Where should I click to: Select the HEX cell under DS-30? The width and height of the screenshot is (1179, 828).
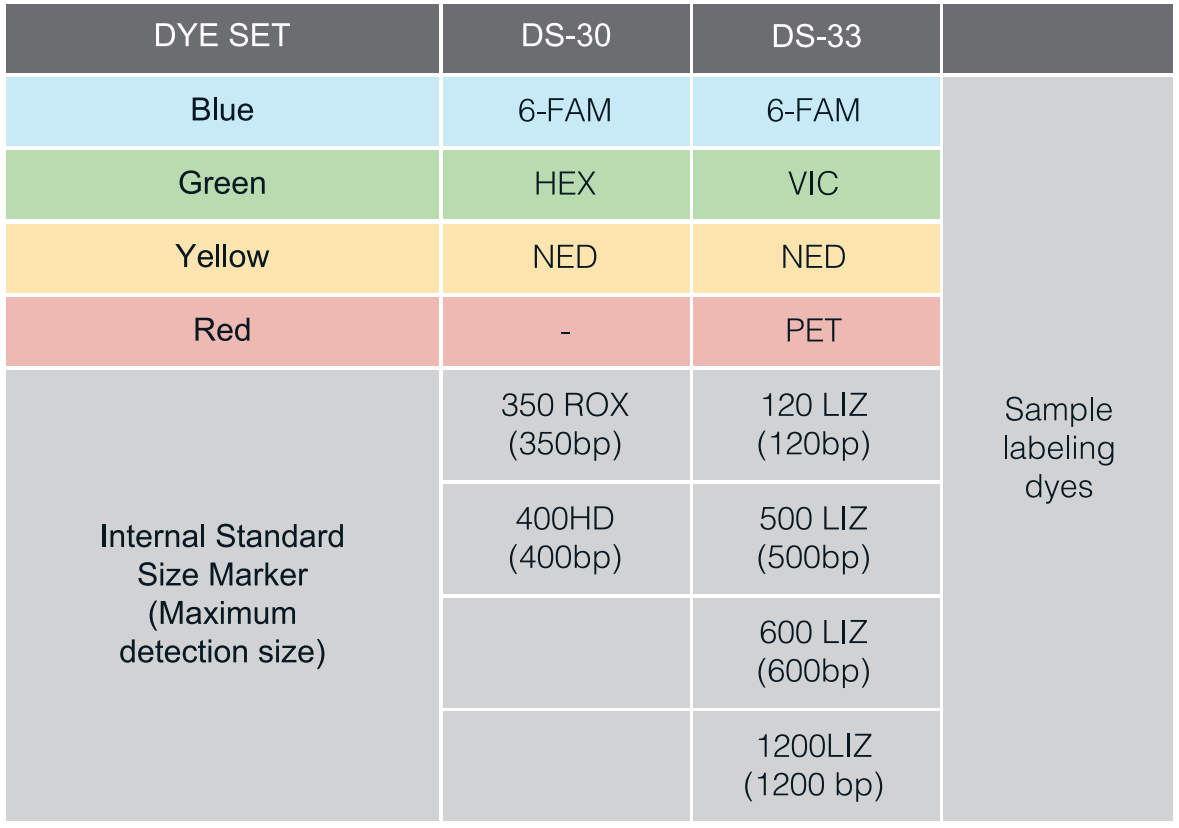pos(565,184)
